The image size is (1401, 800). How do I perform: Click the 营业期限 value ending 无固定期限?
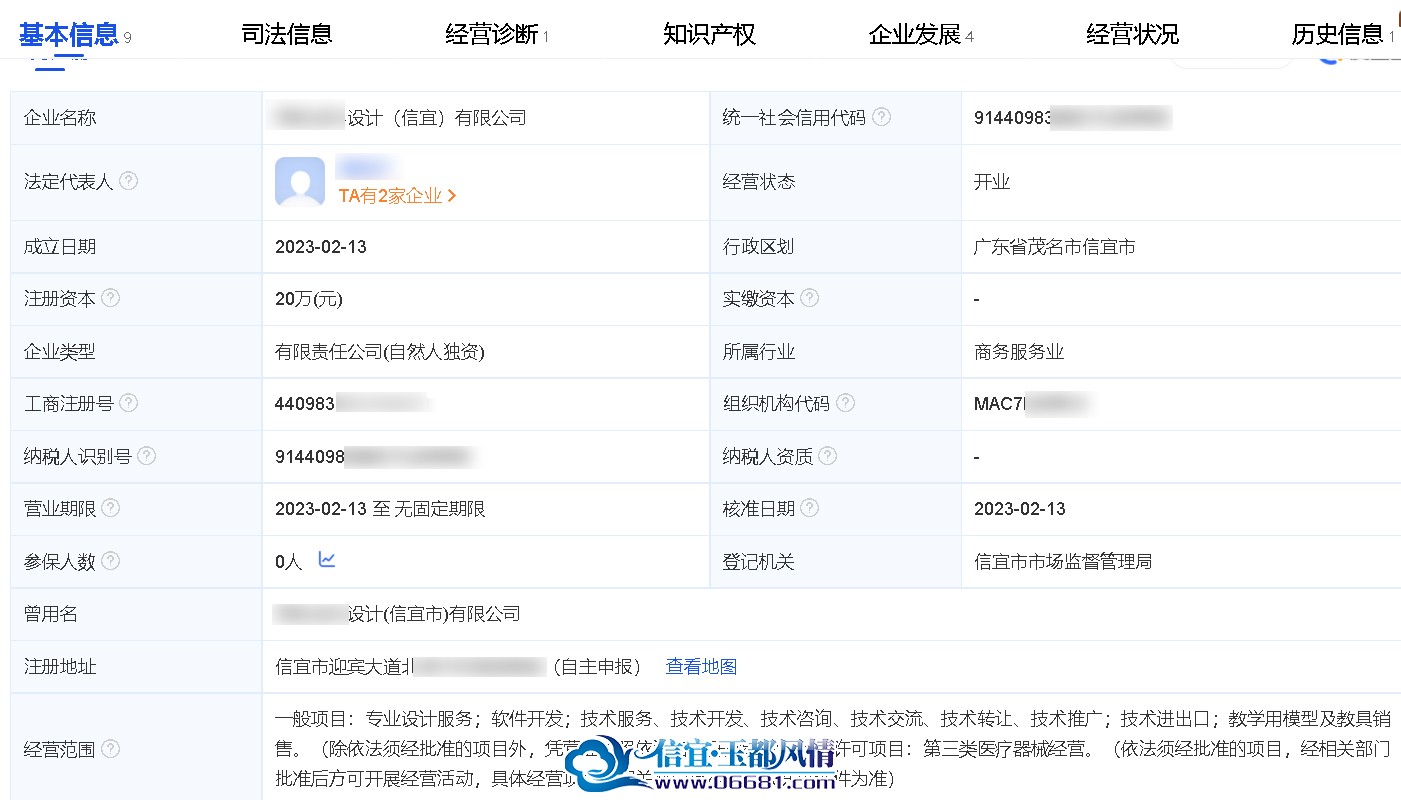click(380, 509)
